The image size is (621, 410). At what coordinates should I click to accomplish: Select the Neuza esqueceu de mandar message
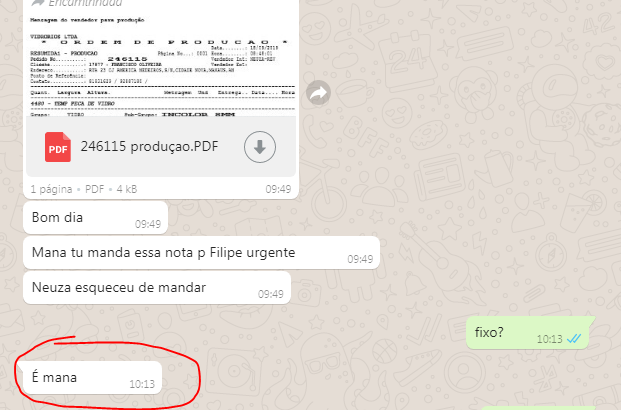tap(157, 288)
